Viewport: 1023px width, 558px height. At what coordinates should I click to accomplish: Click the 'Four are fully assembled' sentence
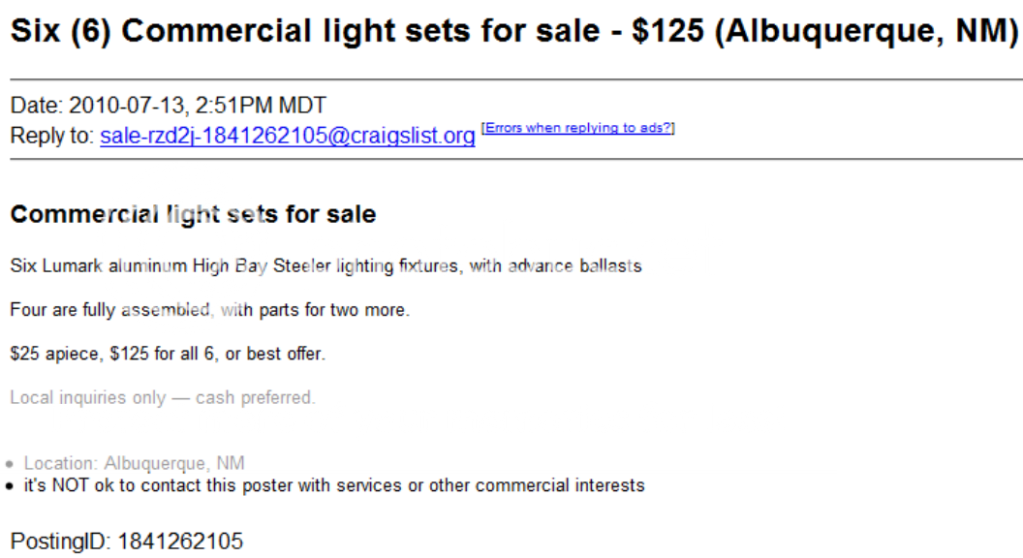point(209,310)
